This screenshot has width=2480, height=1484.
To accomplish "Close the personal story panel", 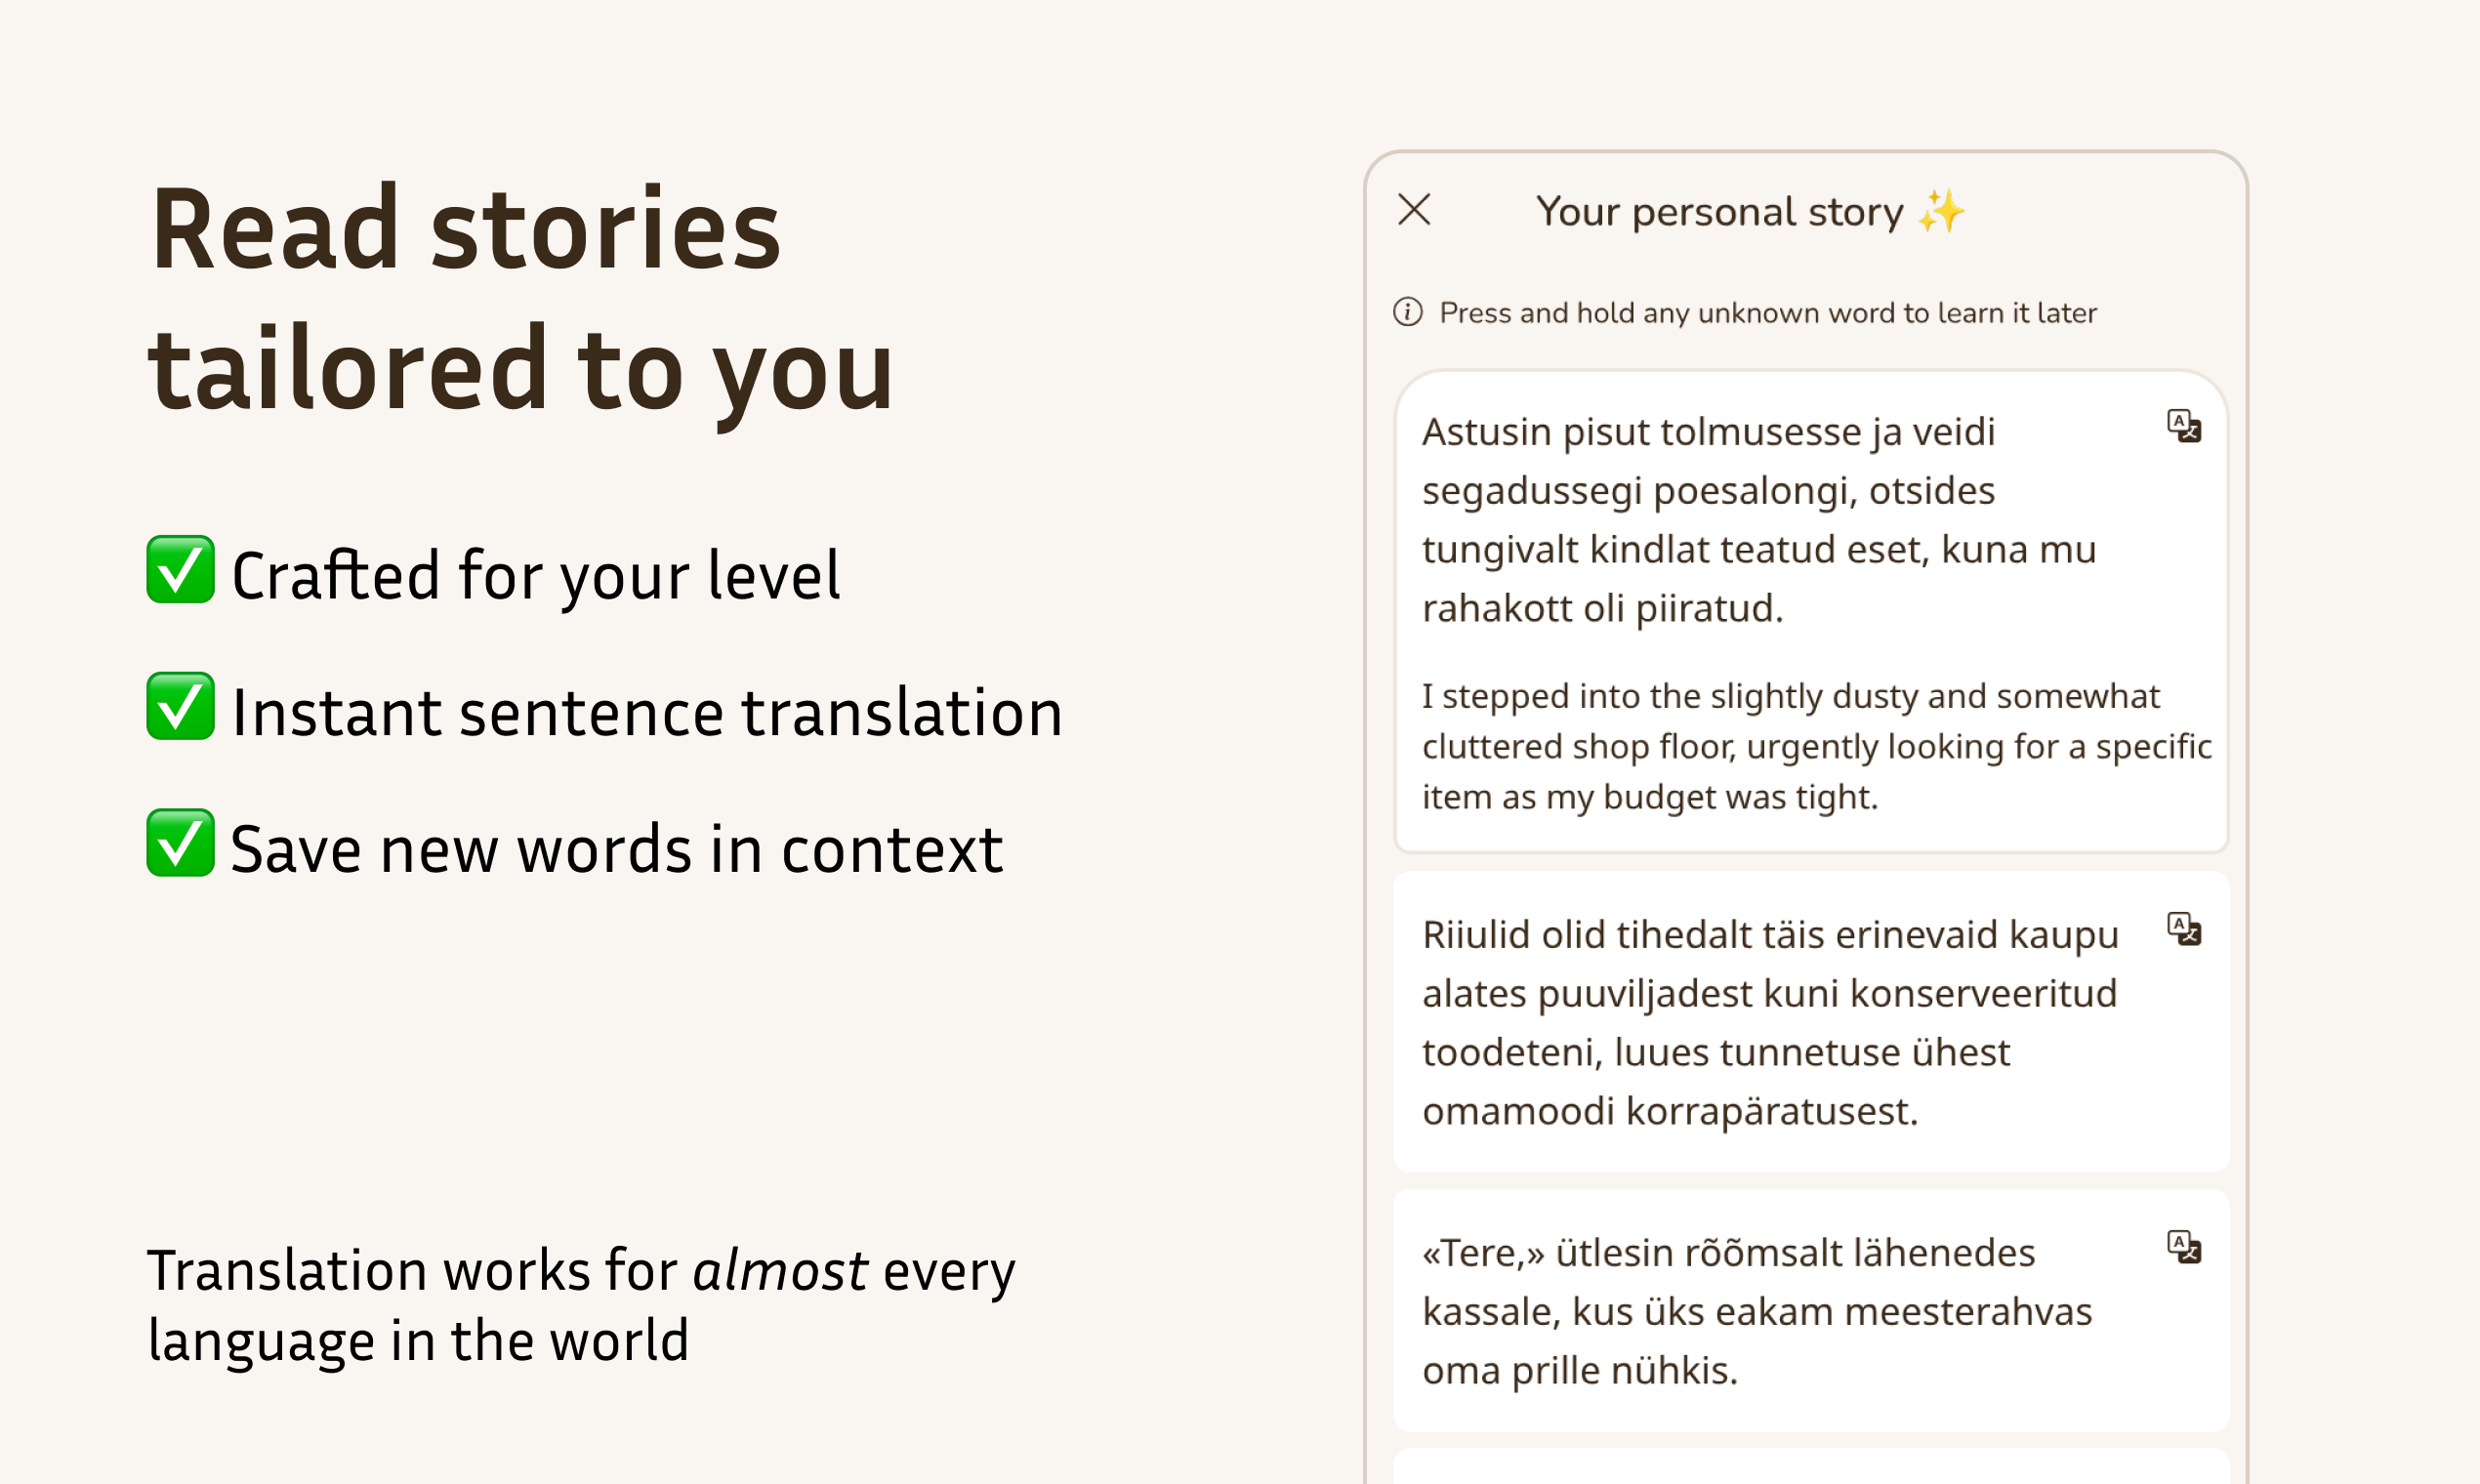I will coord(1414,210).
